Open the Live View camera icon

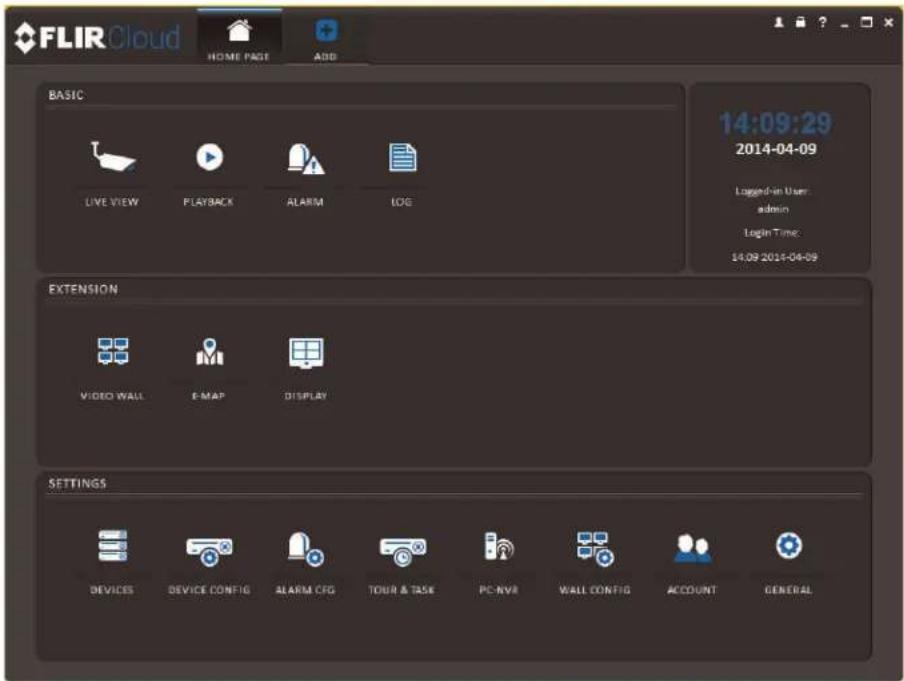pos(114,157)
